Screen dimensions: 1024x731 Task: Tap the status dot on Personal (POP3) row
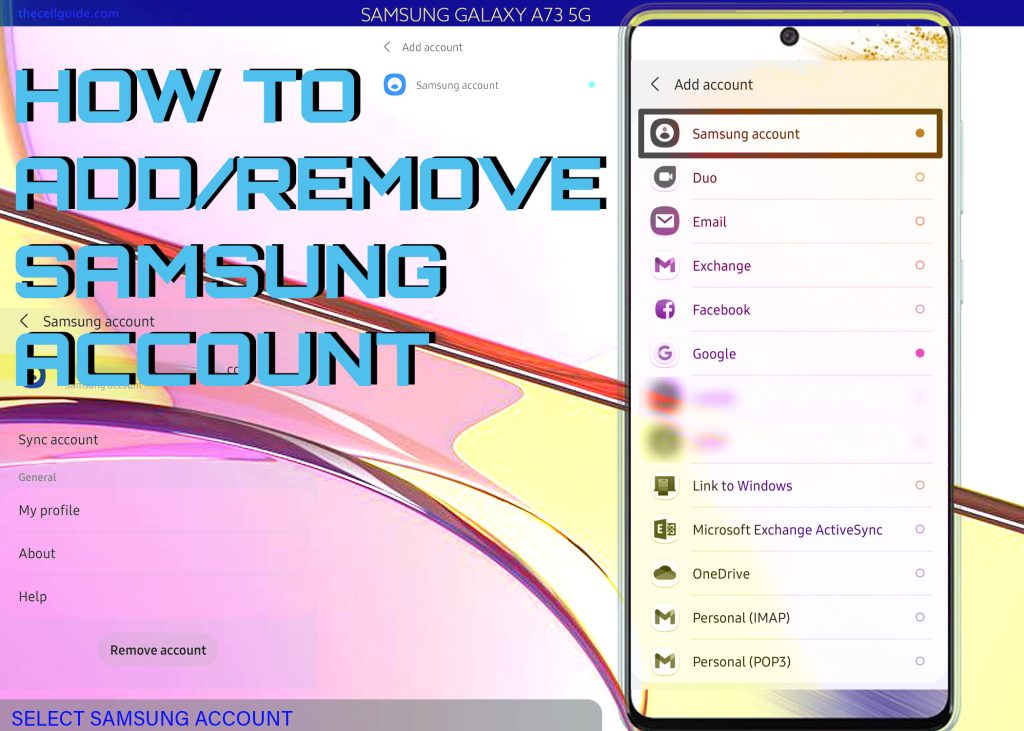point(920,661)
